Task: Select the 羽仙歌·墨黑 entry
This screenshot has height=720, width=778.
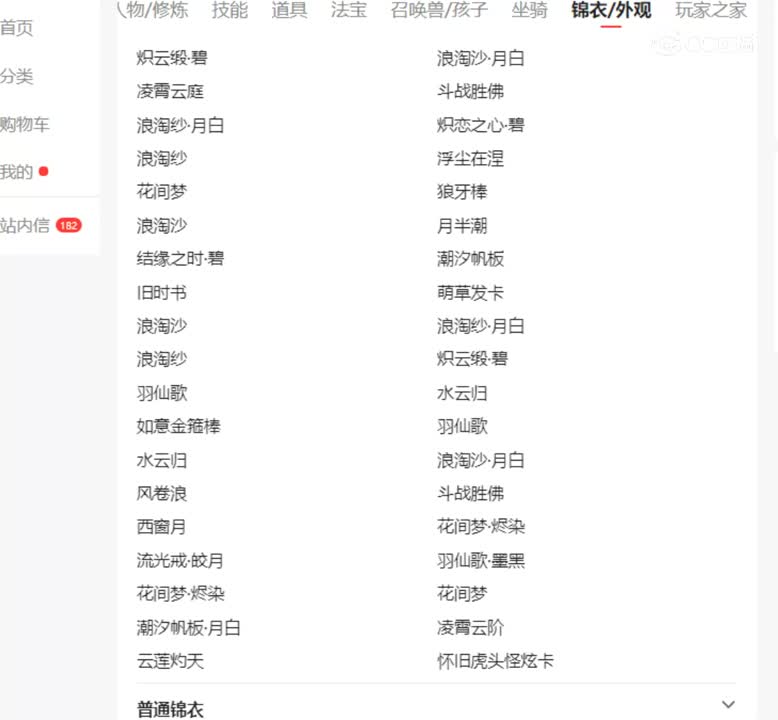Action: tap(481, 560)
